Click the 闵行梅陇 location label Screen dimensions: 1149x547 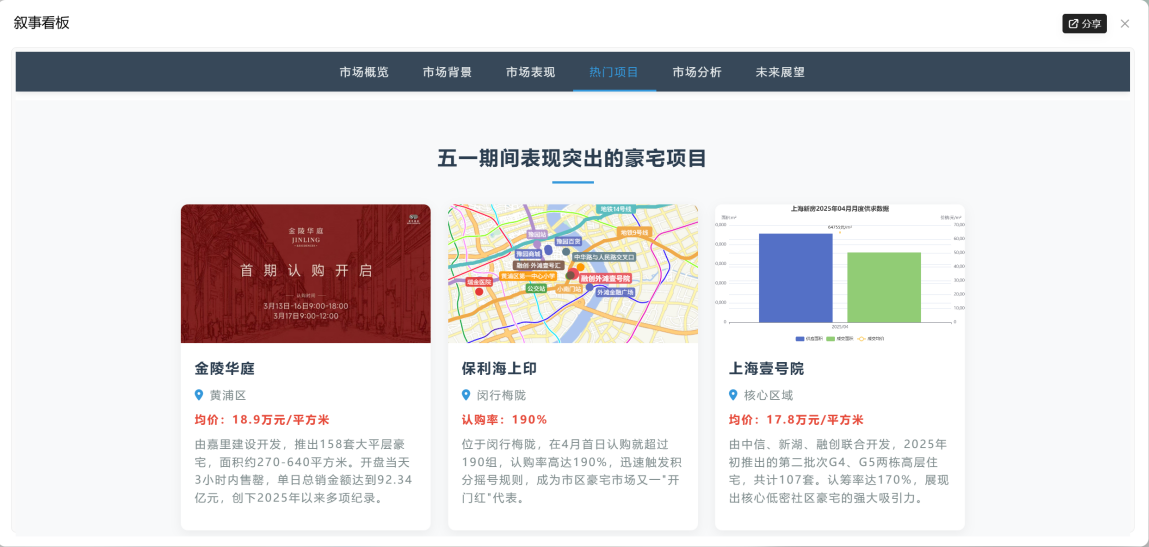tap(501, 395)
